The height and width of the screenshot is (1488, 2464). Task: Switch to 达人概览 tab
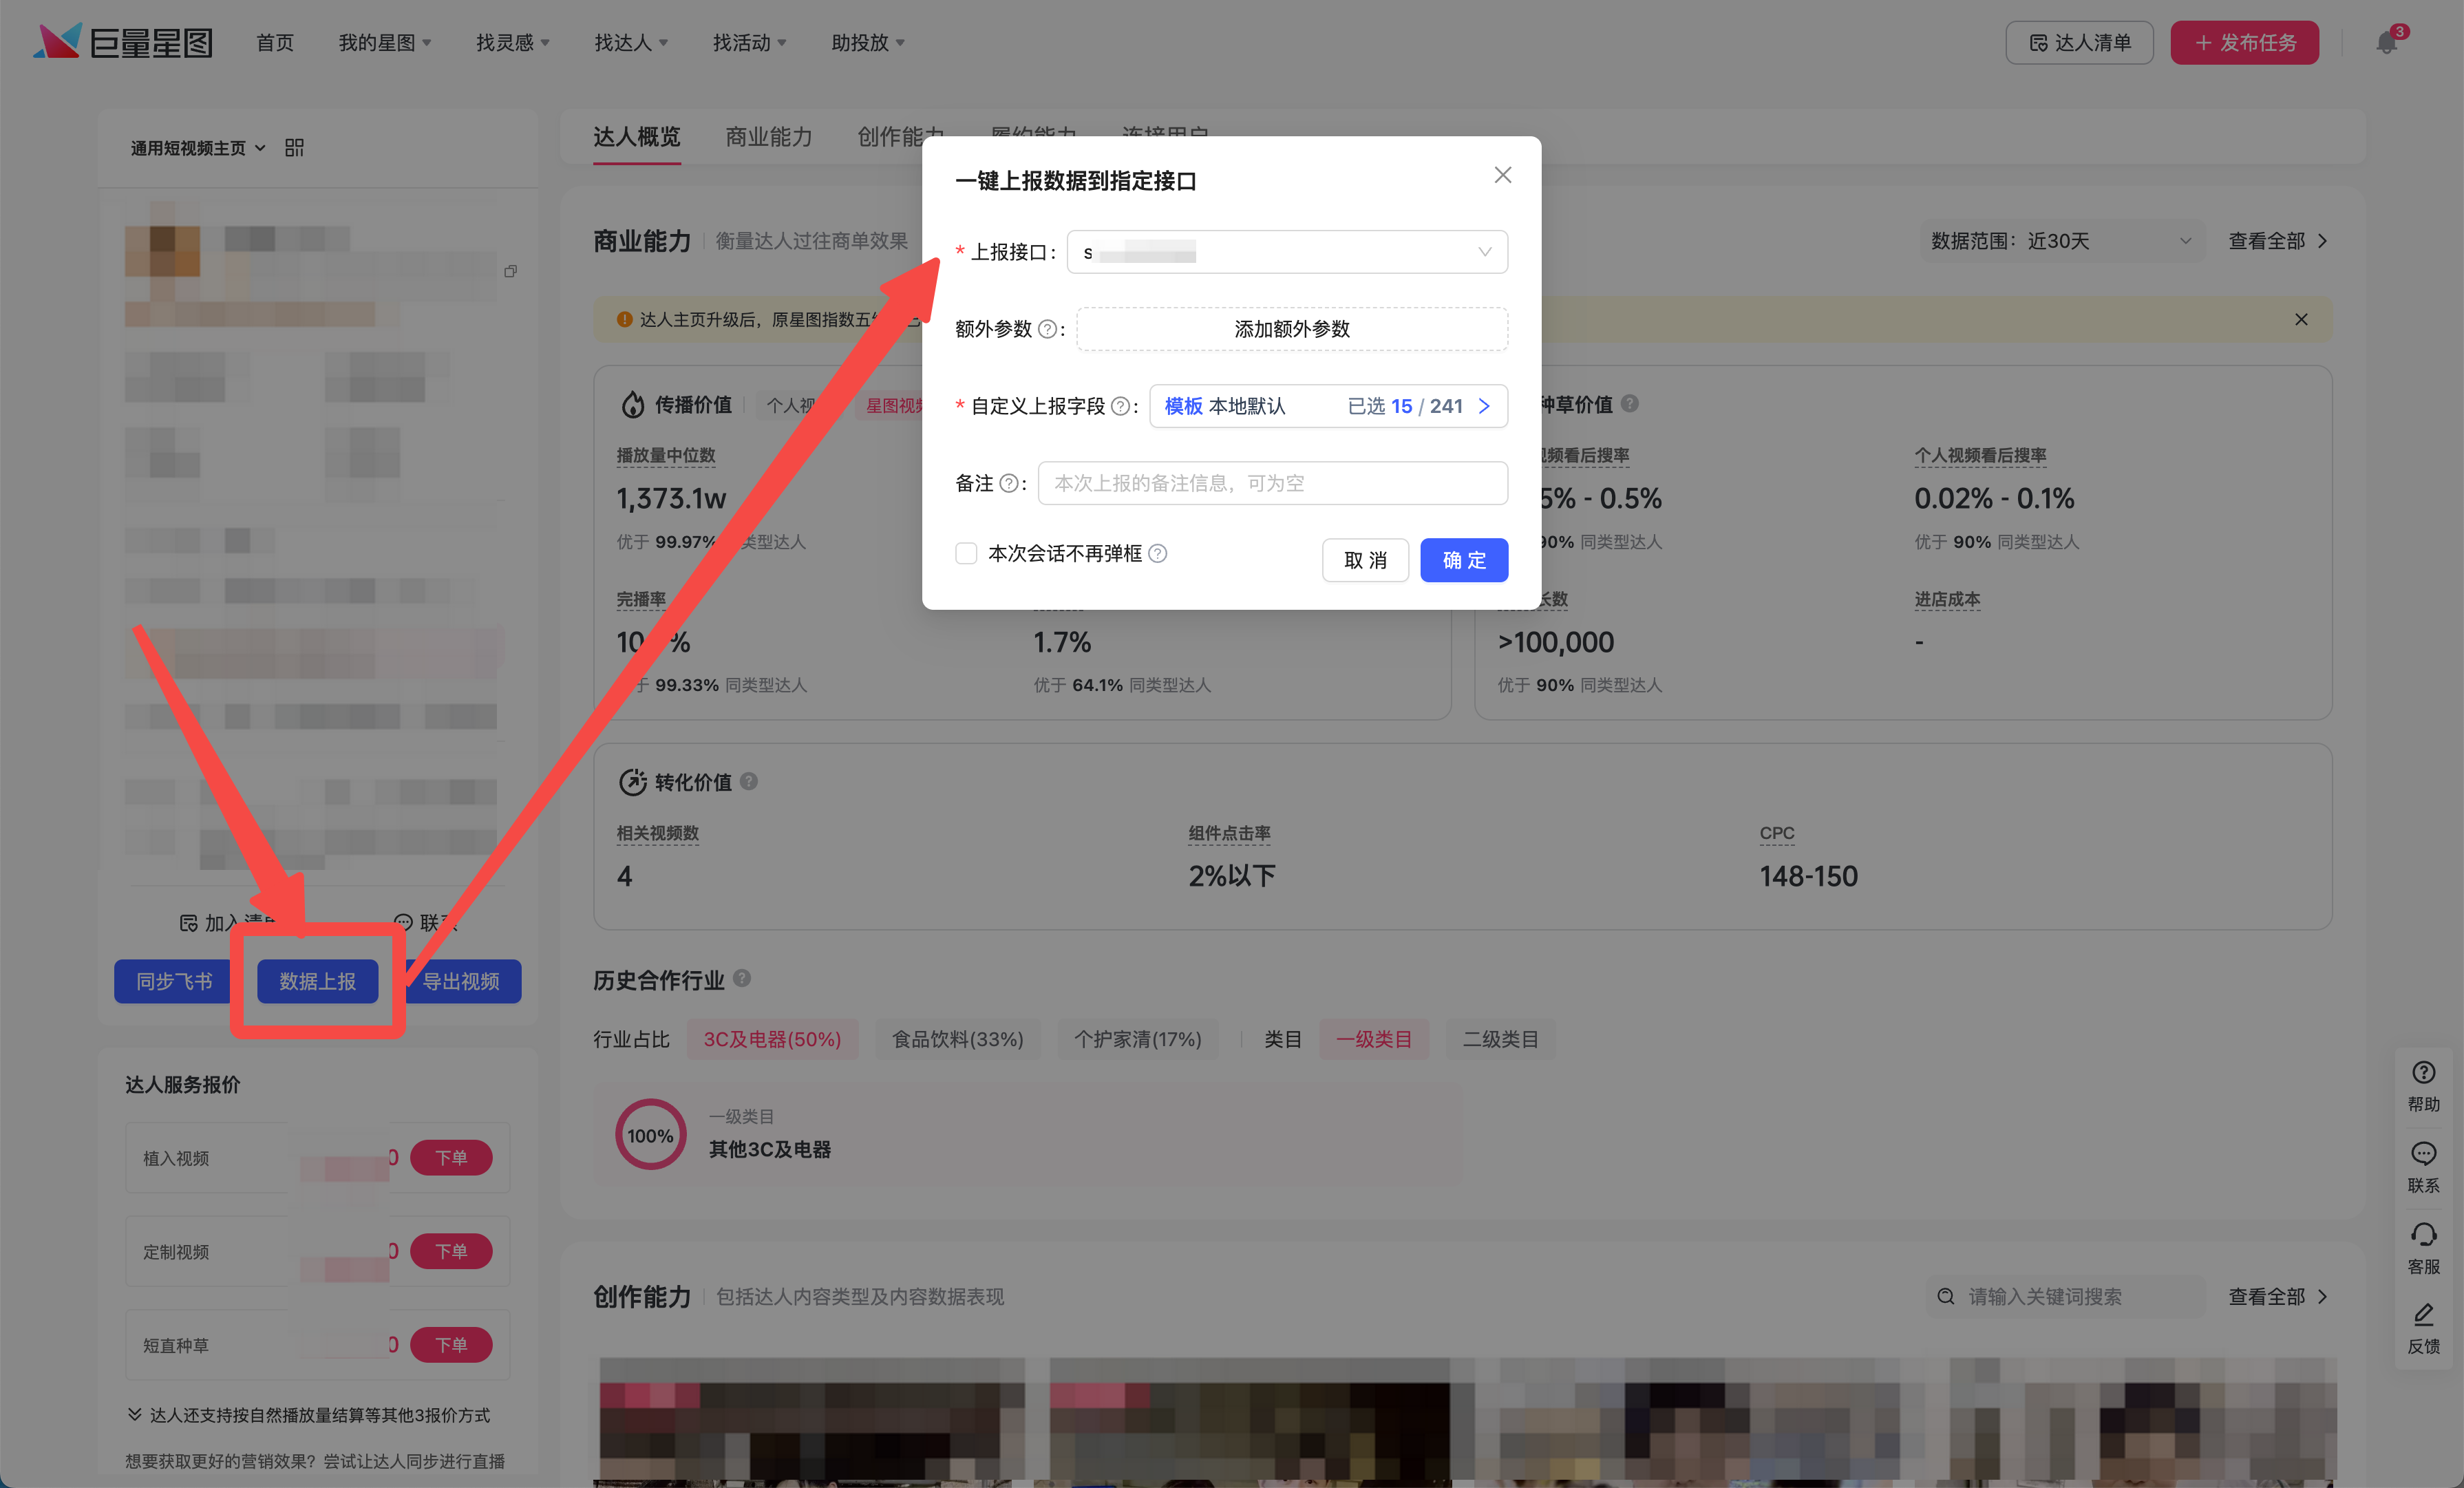point(637,137)
